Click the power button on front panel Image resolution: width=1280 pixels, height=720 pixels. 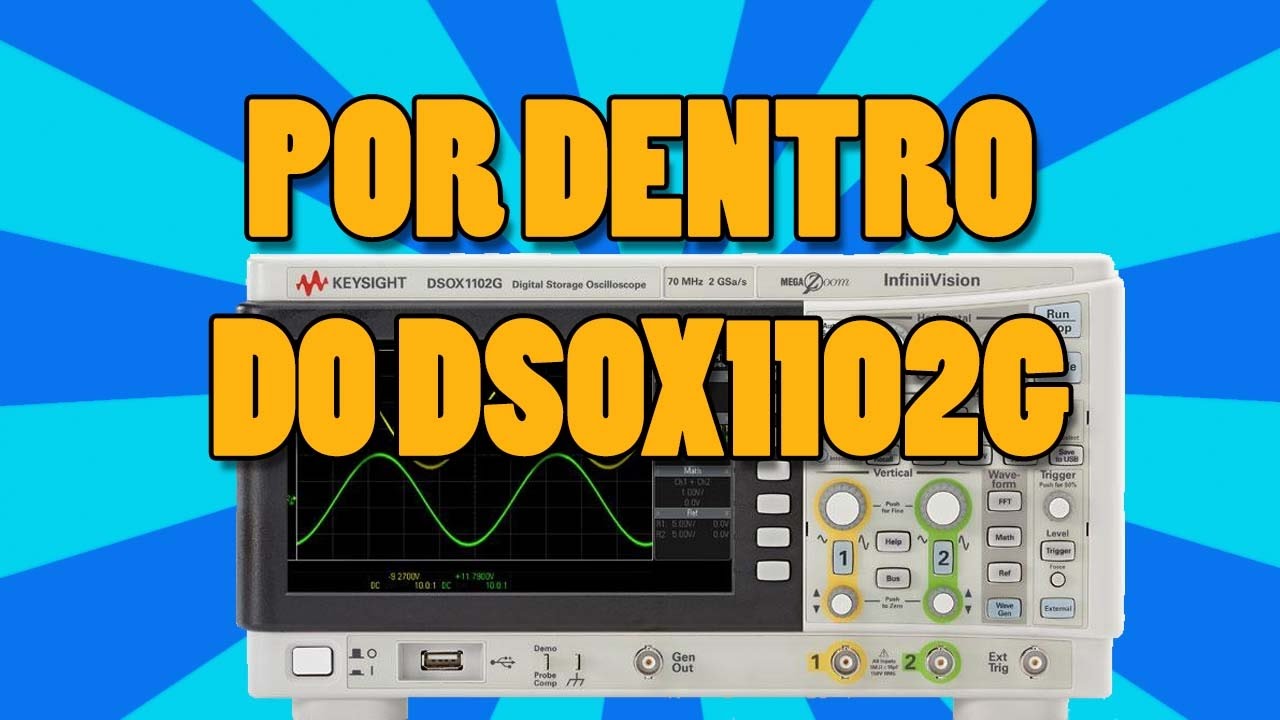(312, 660)
